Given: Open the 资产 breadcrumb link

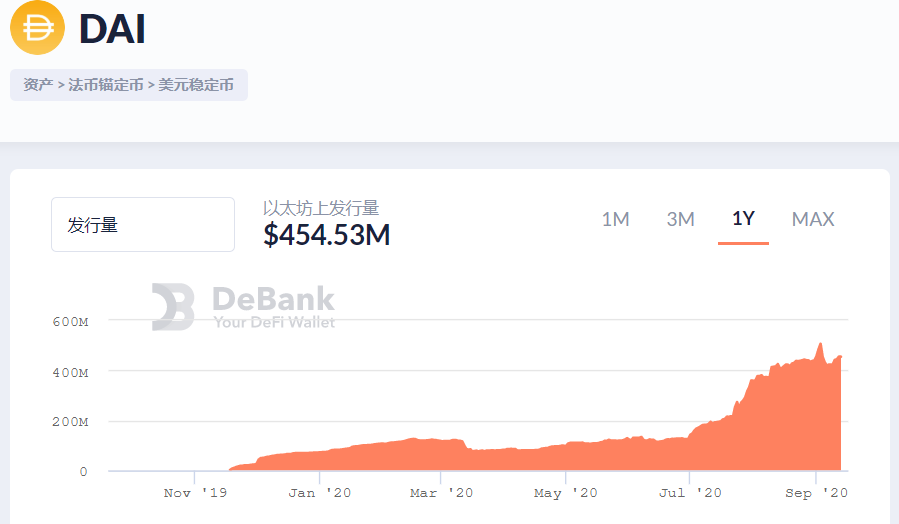Looking at the screenshot, I should point(38,85).
